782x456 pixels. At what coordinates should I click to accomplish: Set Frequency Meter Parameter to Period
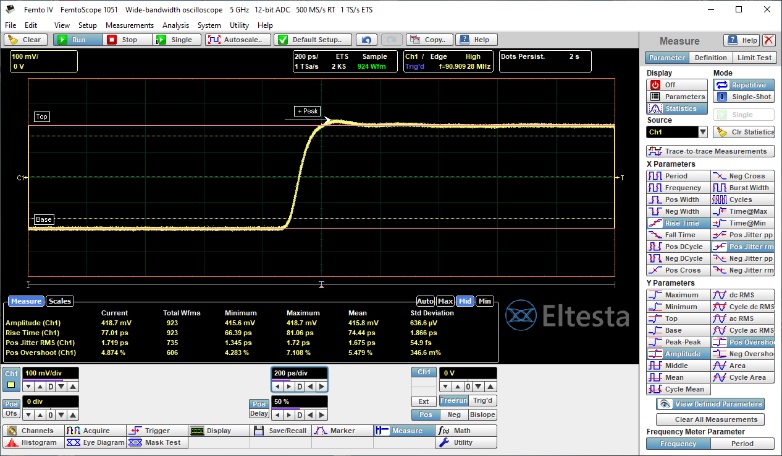pos(742,443)
